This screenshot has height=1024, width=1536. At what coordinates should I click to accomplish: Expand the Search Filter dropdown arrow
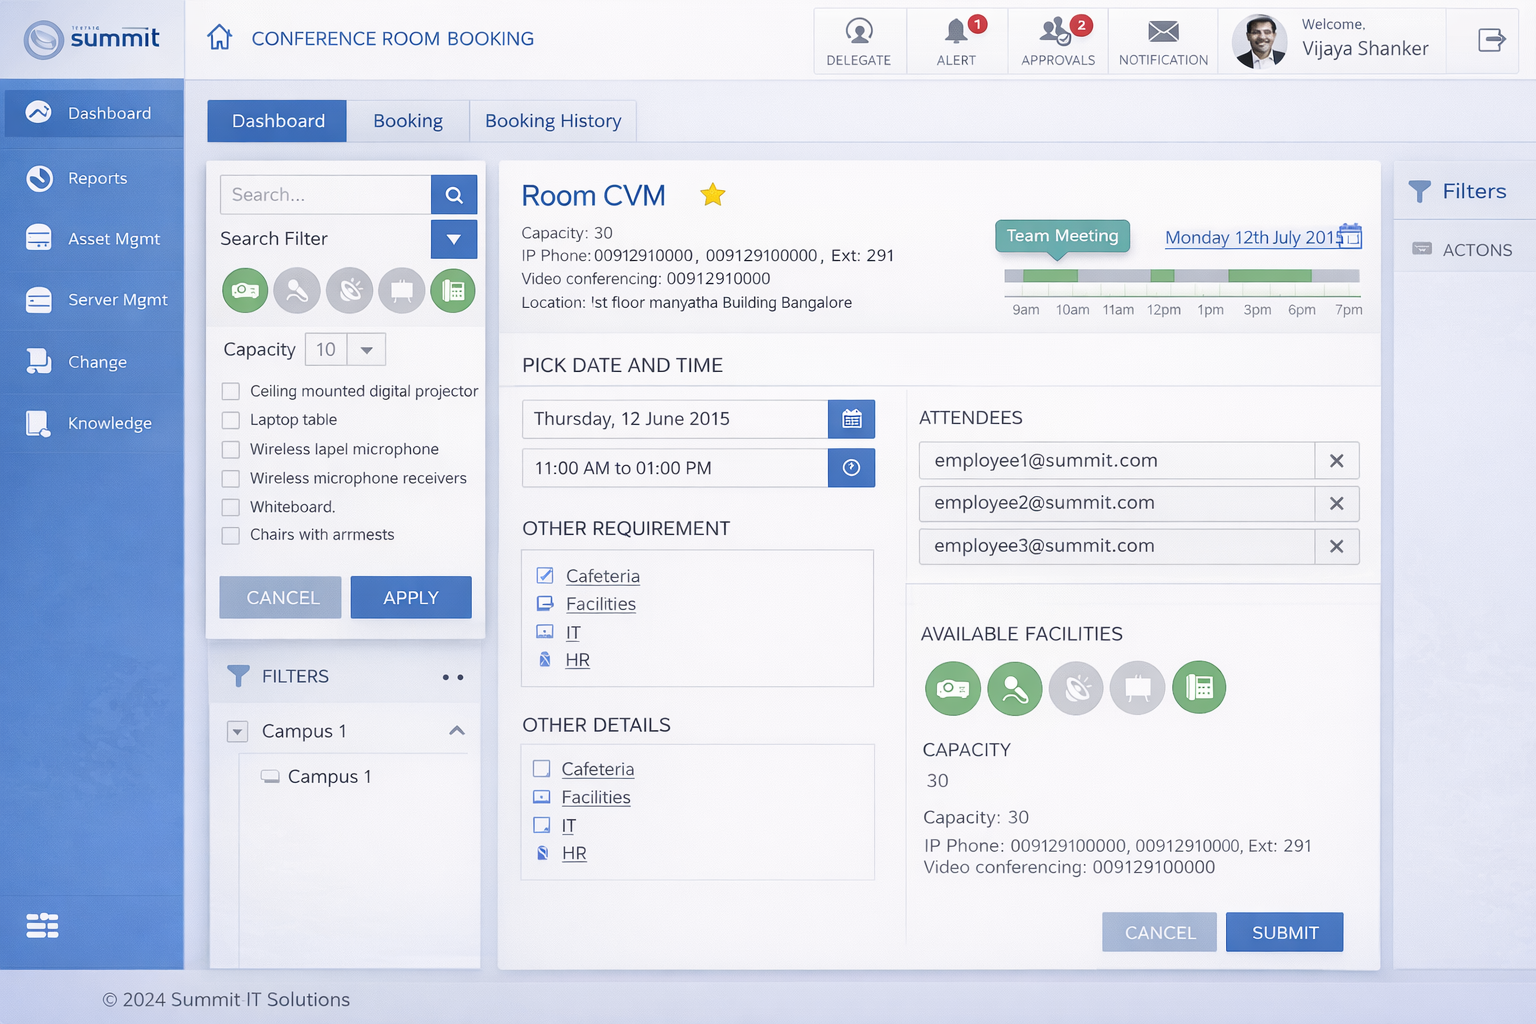pyautogui.click(x=454, y=239)
